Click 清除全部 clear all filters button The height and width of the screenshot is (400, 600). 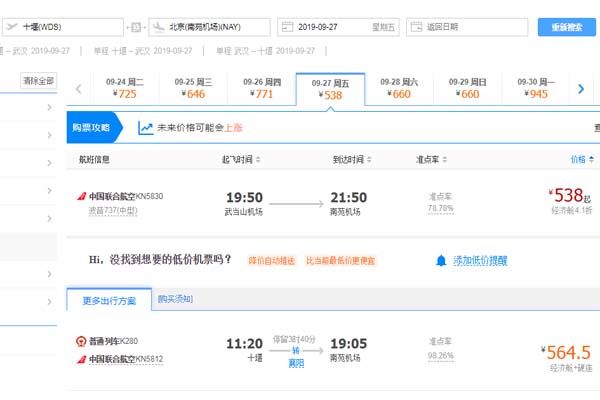[39, 81]
